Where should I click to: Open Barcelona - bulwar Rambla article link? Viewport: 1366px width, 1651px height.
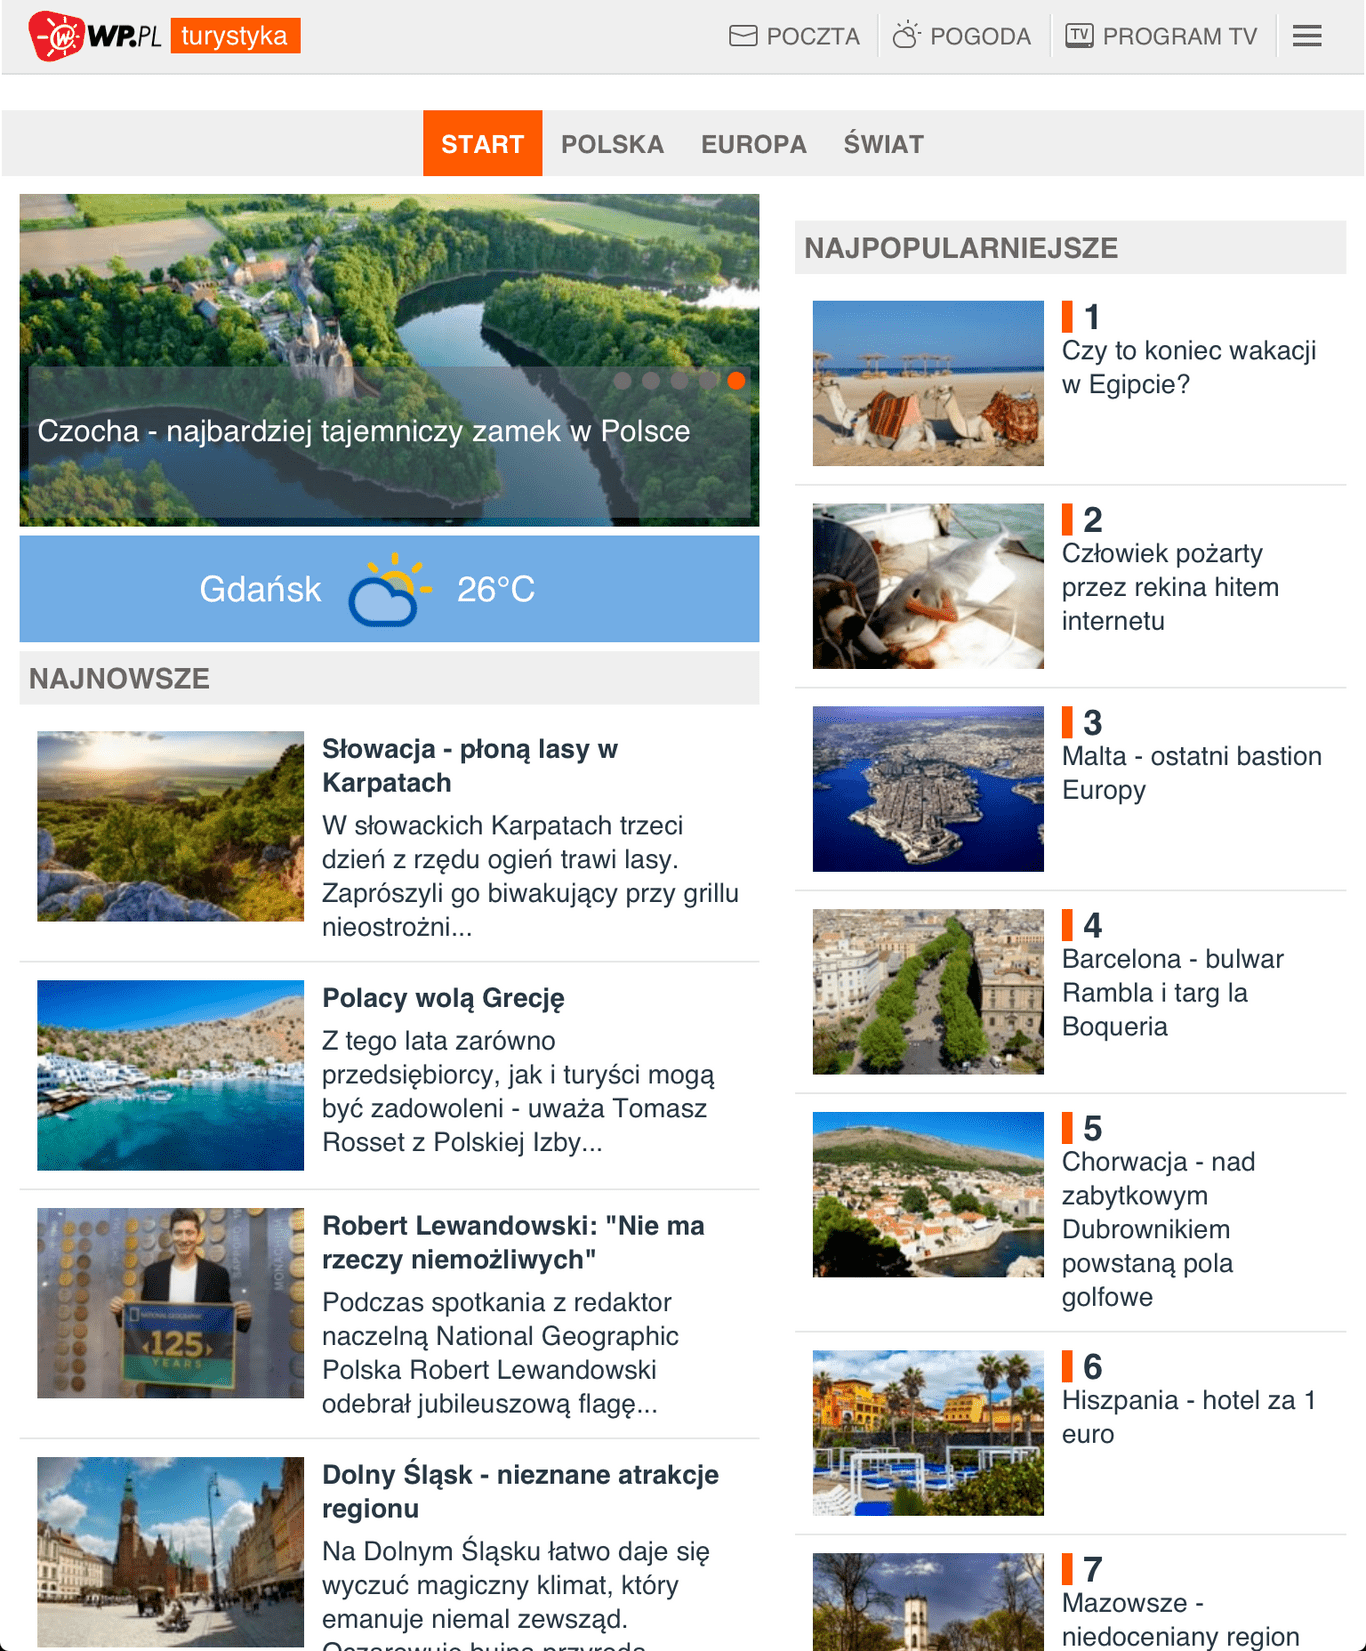pyautogui.click(x=1172, y=992)
